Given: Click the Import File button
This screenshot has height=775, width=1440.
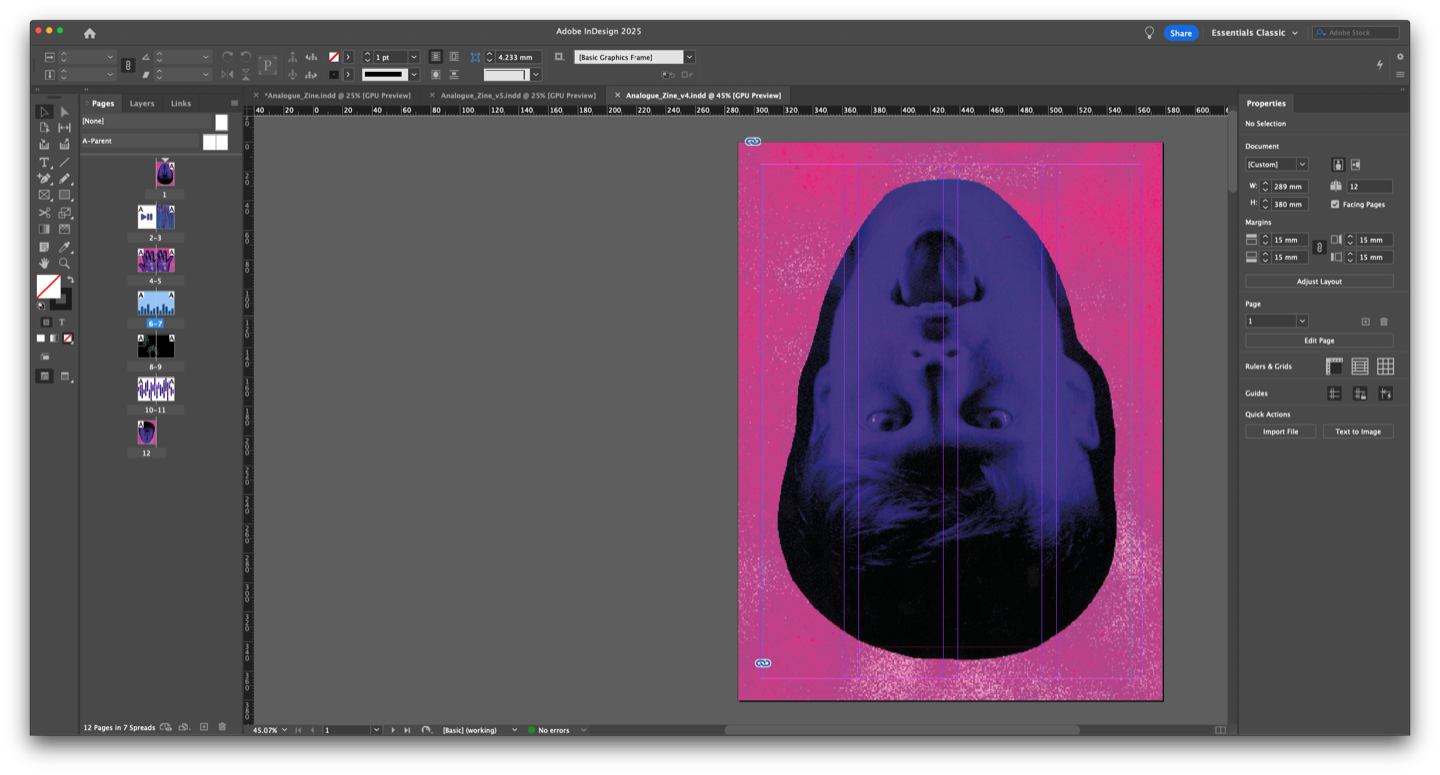Looking at the screenshot, I should (x=1280, y=432).
